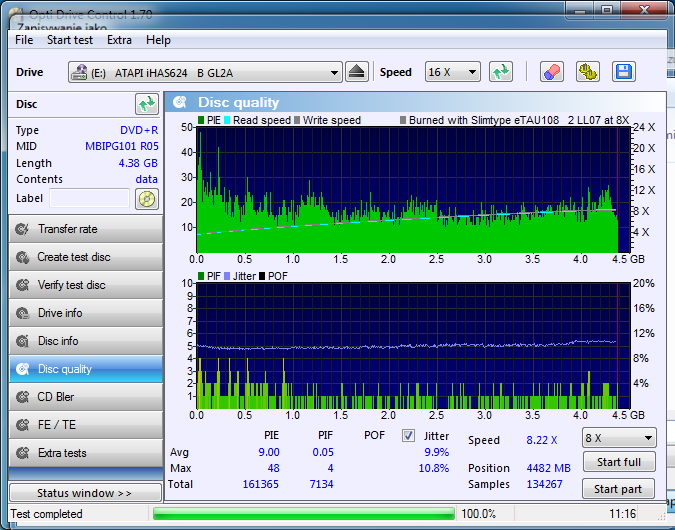Image resolution: width=675 pixels, height=530 pixels.
Task: Click the Samples value 134267
Action: (x=544, y=484)
